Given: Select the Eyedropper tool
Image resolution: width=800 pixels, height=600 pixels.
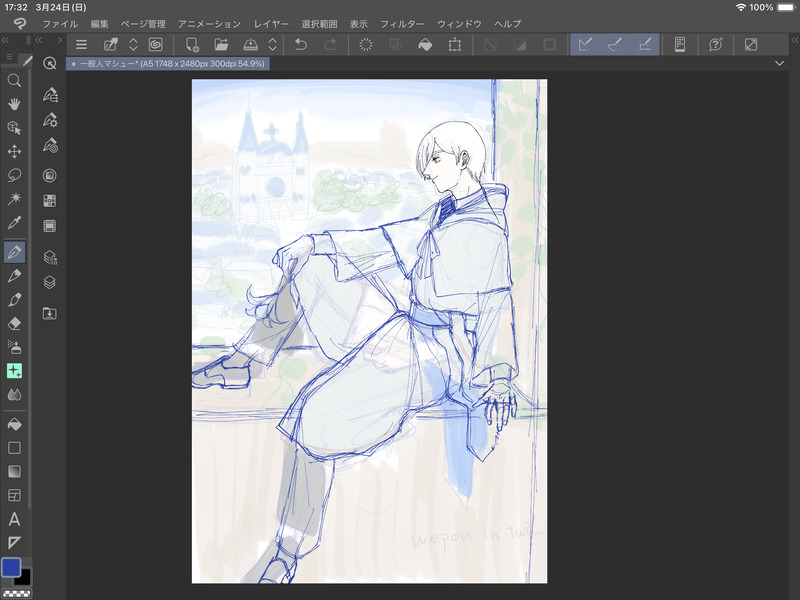Looking at the screenshot, I should [14, 222].
